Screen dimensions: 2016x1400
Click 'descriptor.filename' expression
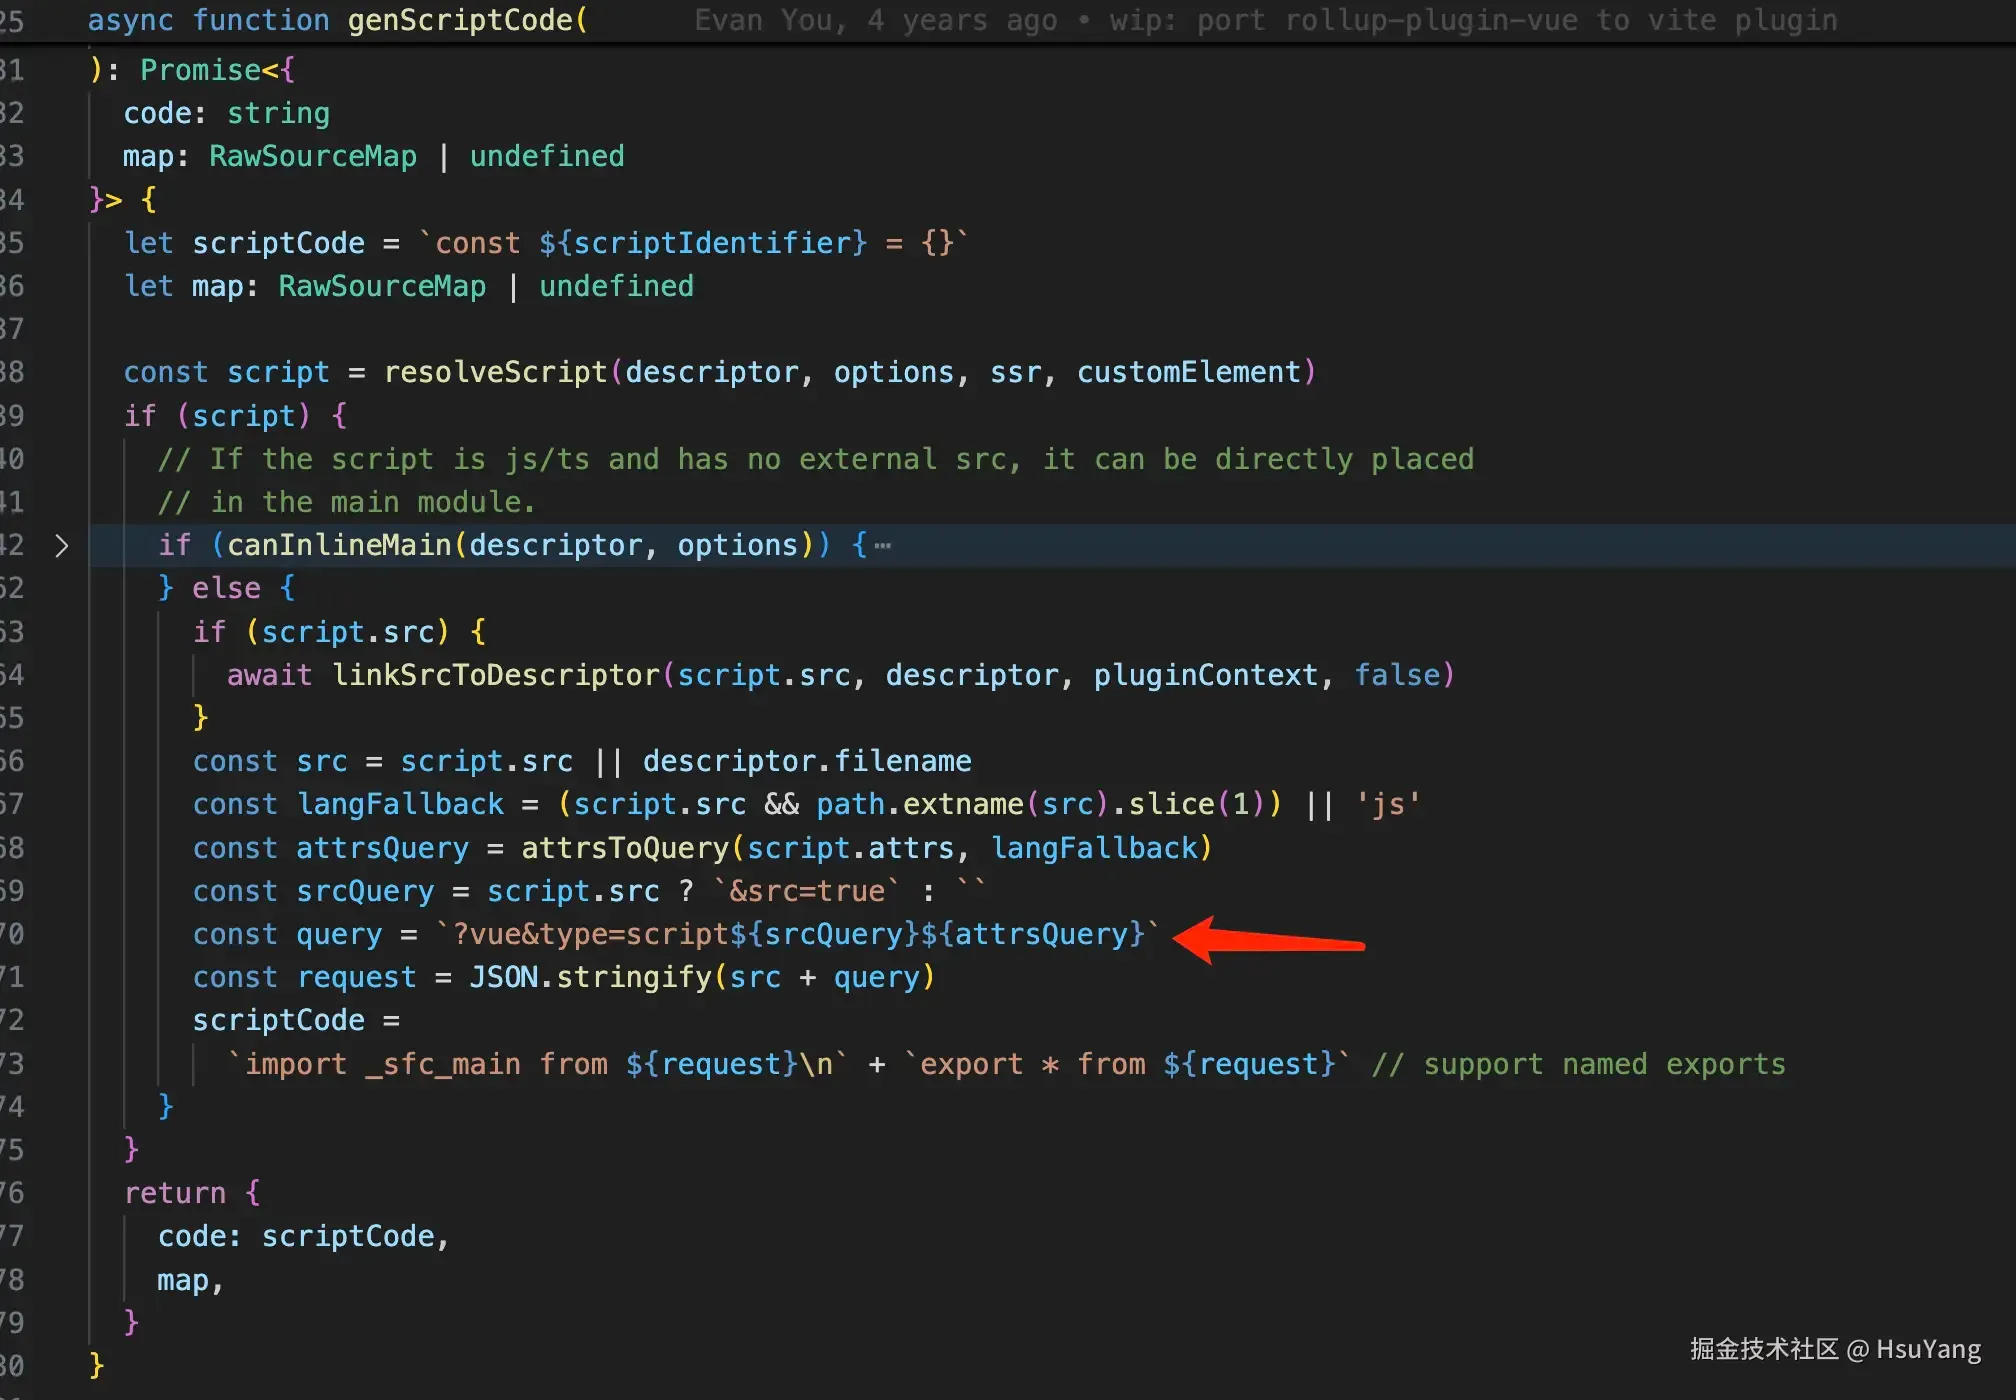(807, 761)
